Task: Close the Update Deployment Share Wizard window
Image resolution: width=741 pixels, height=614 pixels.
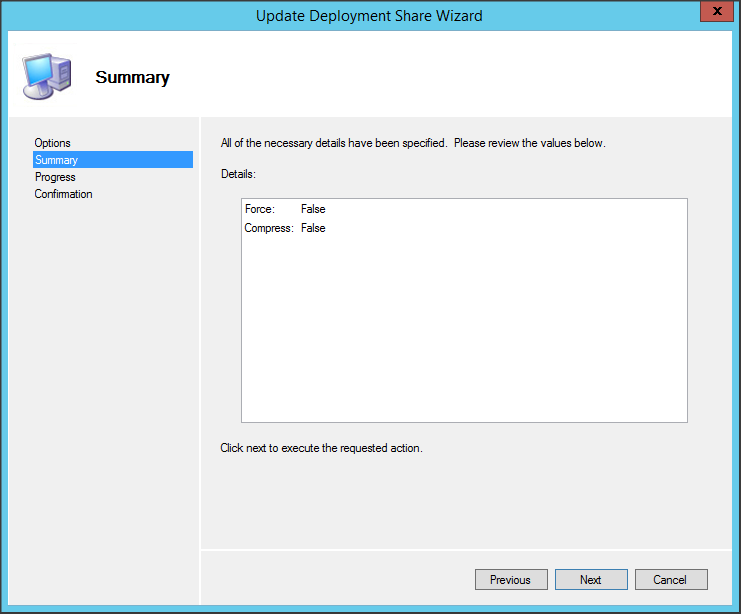Action: (713, 14)
